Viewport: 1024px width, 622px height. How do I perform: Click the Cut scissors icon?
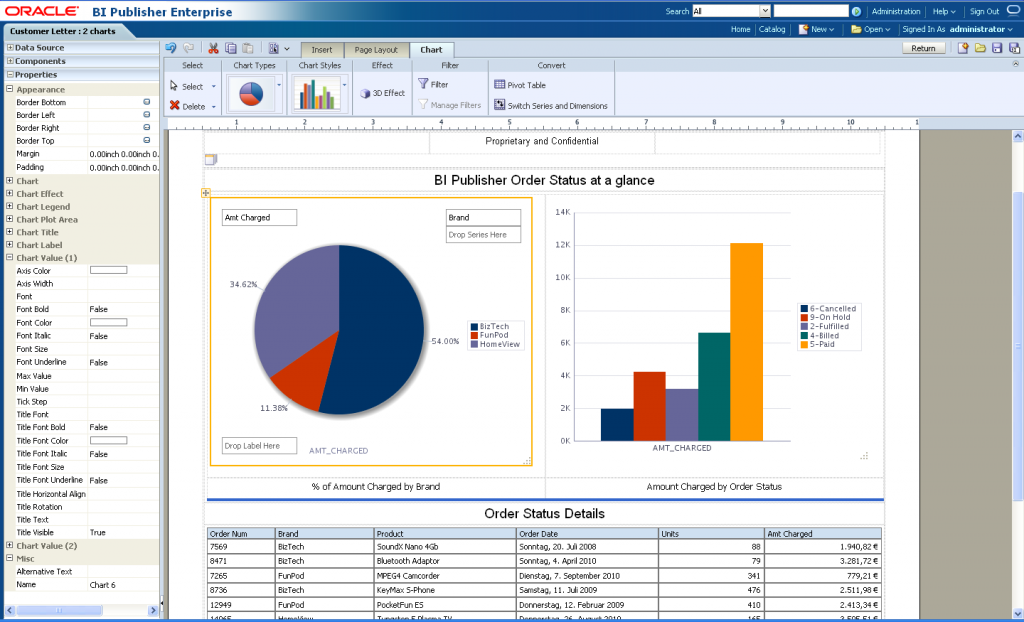coord(213,48)
